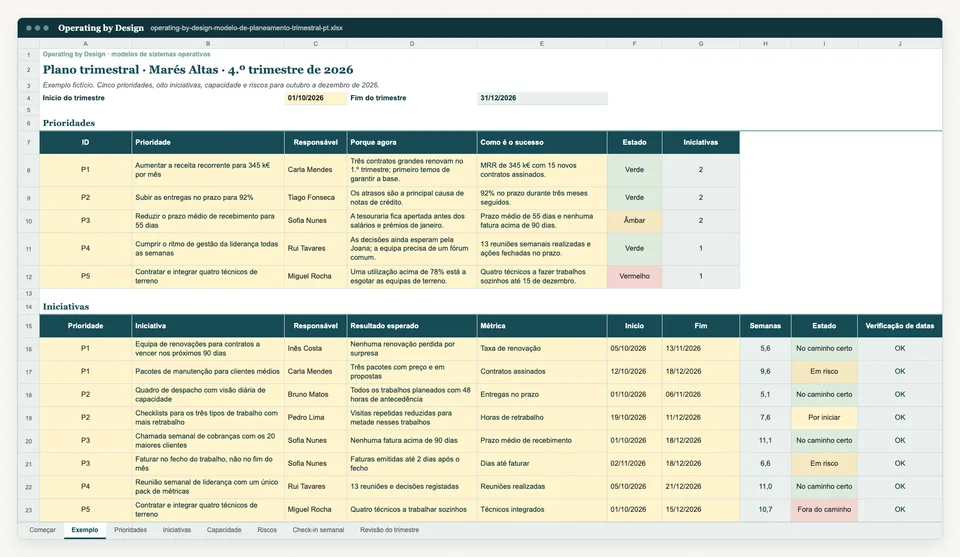Click the Verde status cell for P1
Screen dimensions: 960x557
pyautogui.click(x=634, y=170)
